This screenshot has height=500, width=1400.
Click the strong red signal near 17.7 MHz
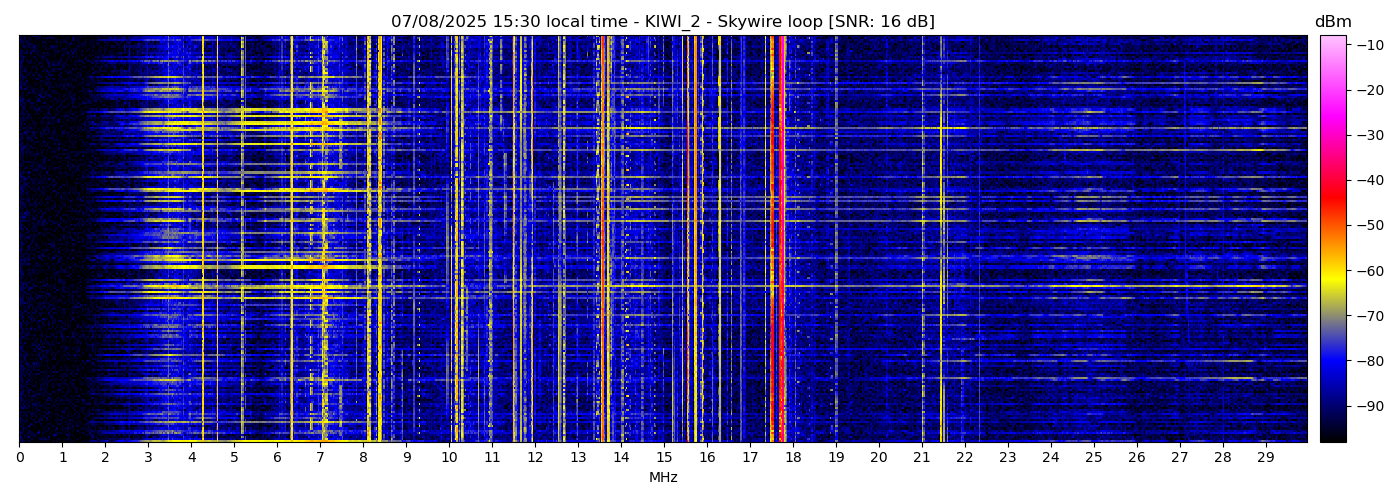point(781,240)
